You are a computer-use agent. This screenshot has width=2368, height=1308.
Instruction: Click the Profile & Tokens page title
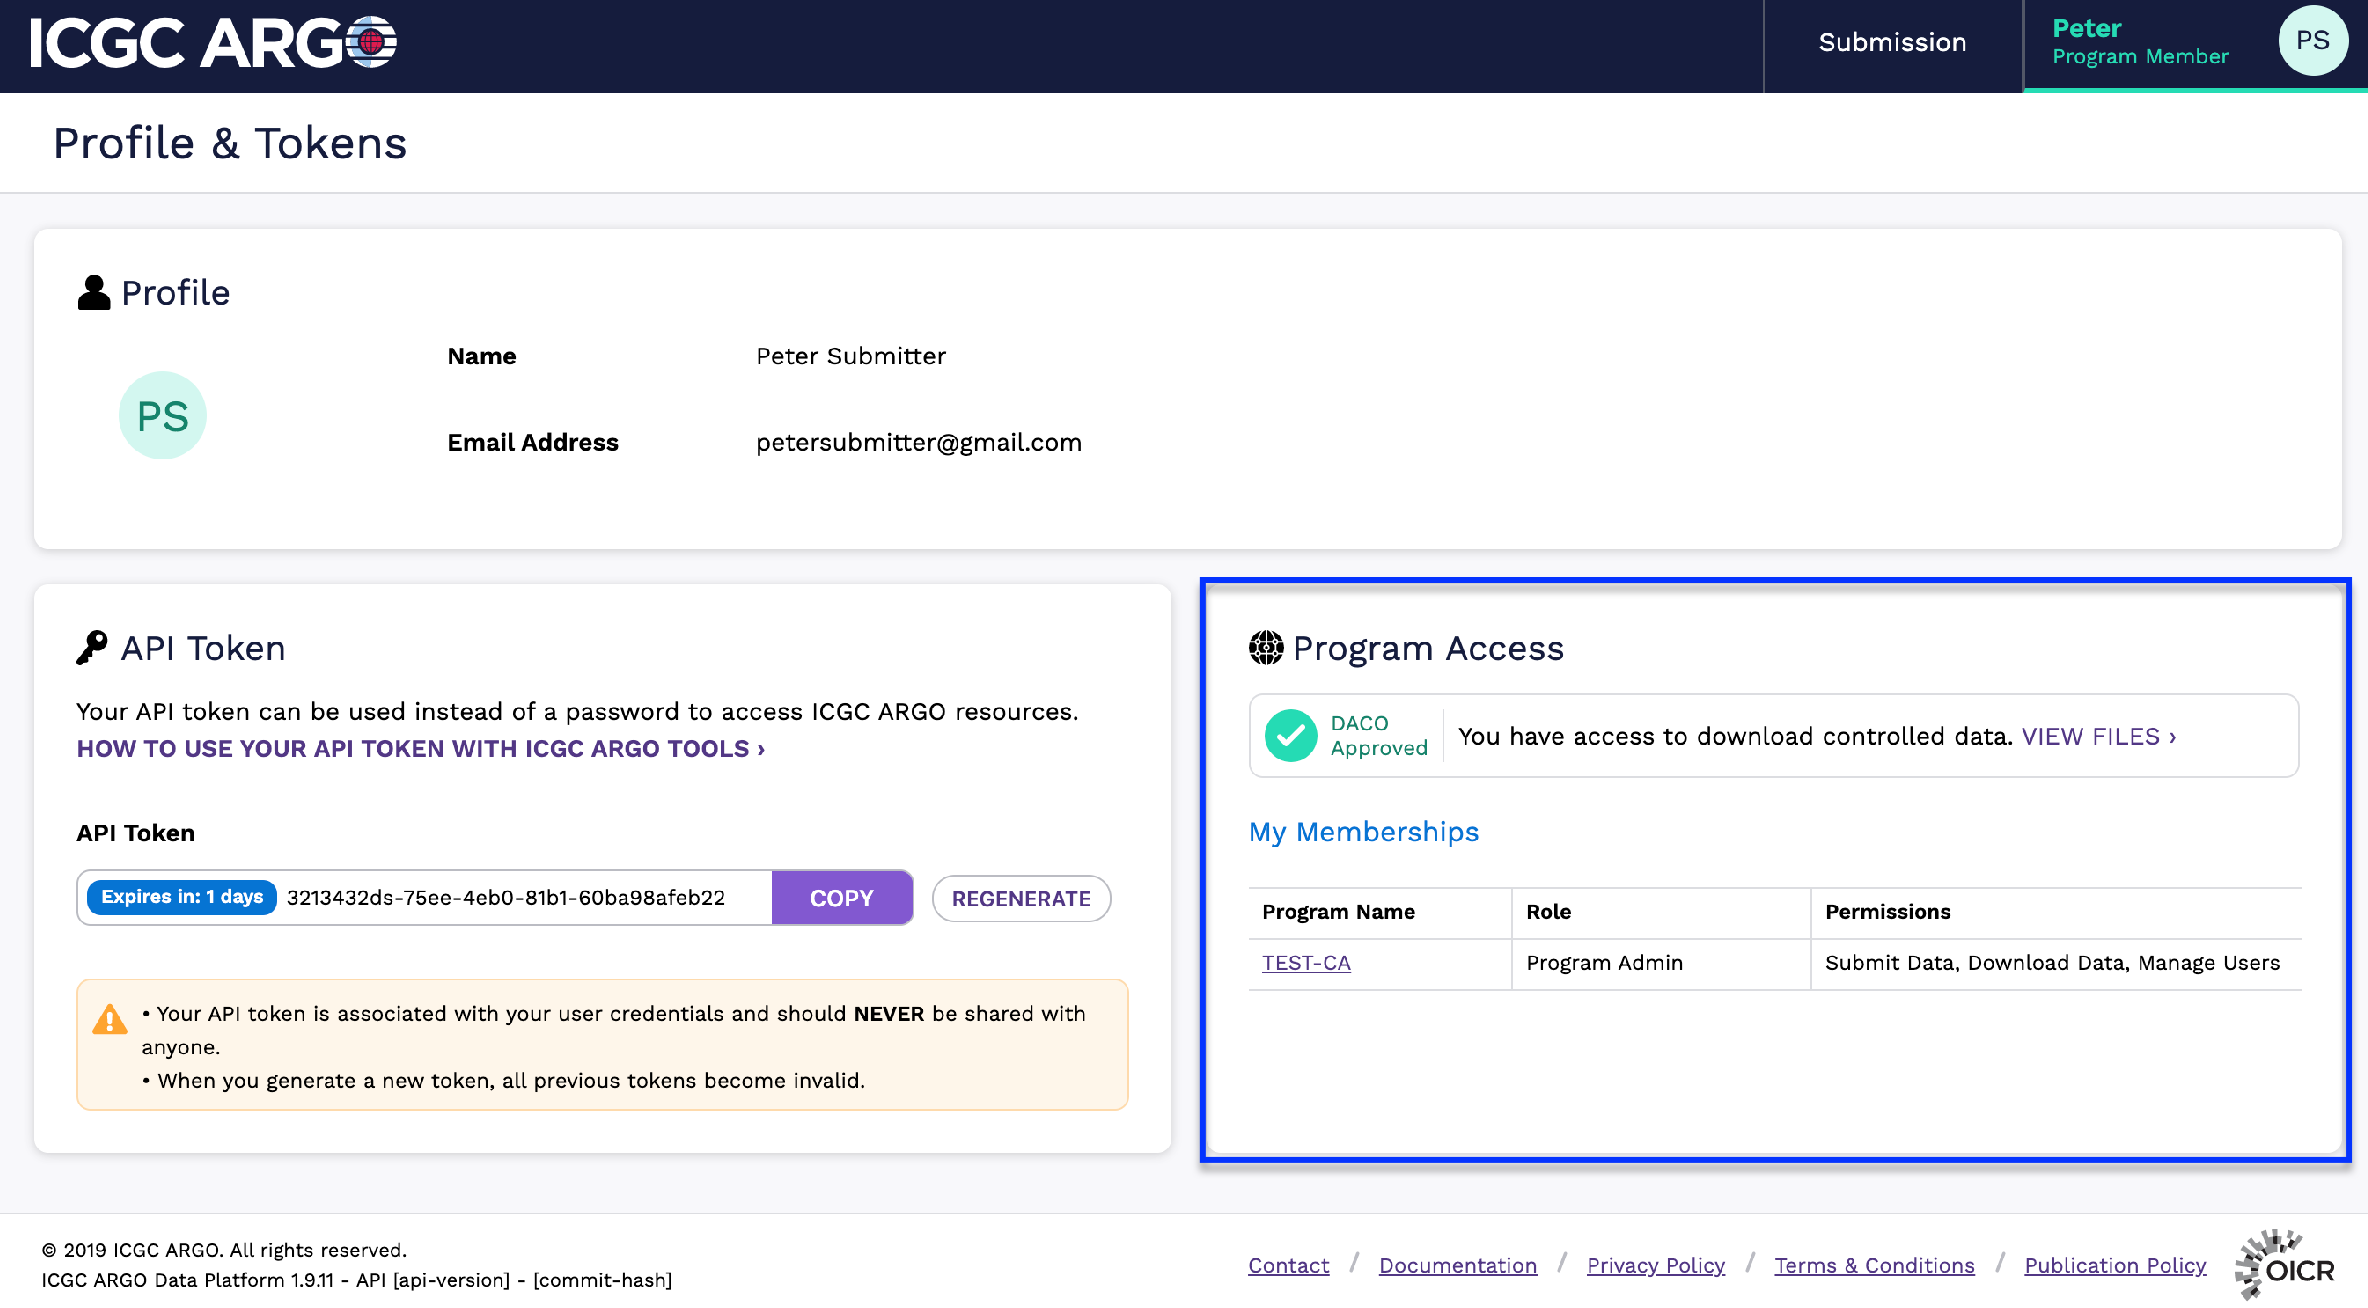coord(230,144)
